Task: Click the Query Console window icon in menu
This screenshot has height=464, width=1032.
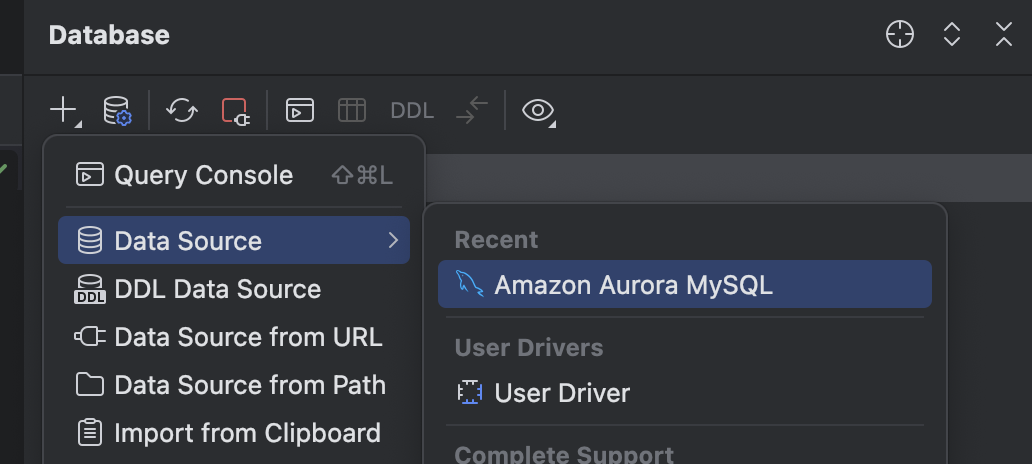Action: point(90,175)
